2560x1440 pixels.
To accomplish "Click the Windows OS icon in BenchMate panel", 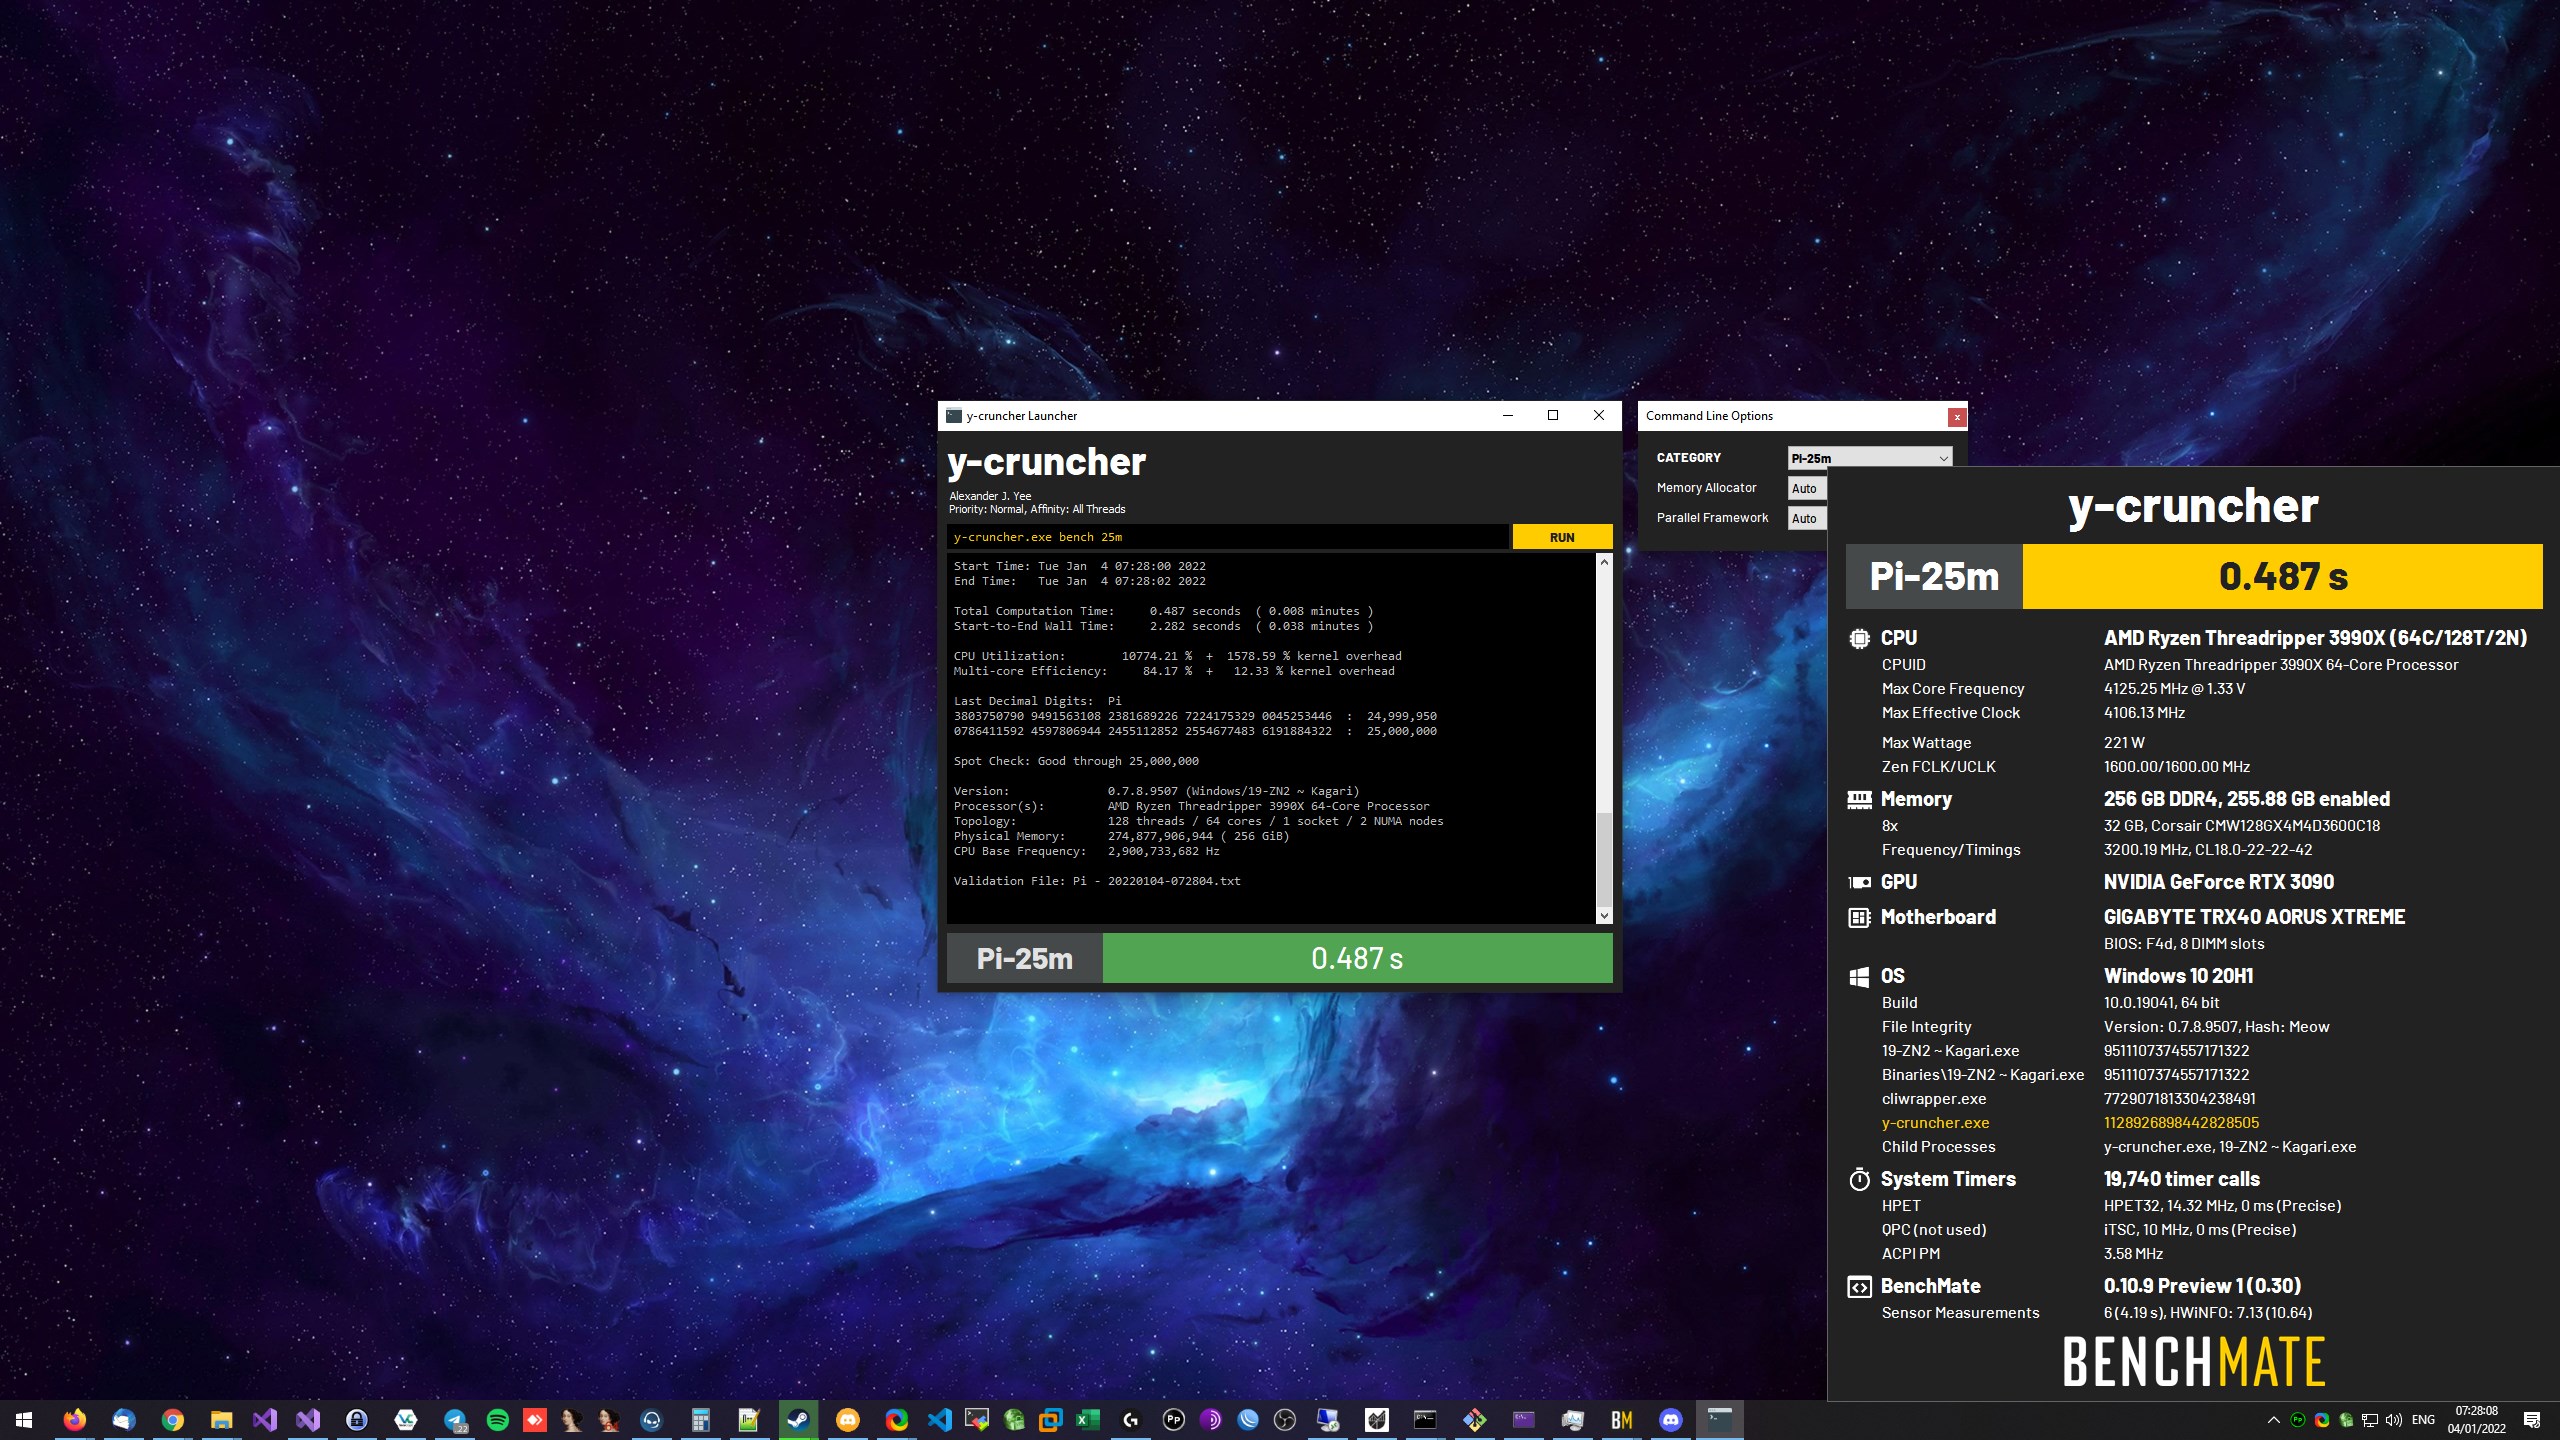I will click(x=1859, y=976).
